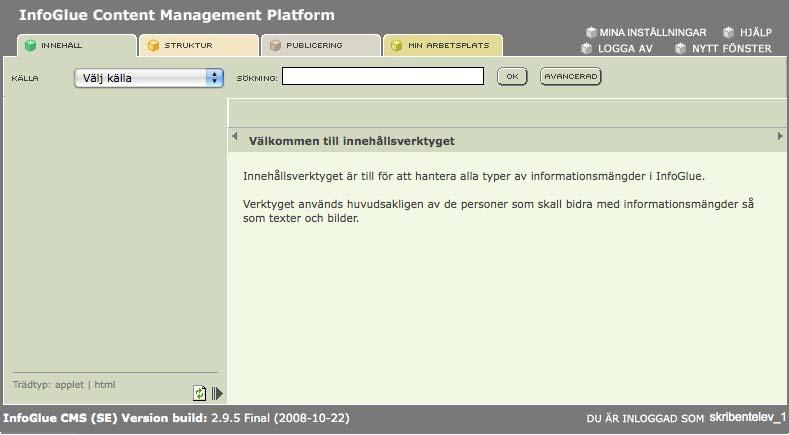
Task: Click the left arrow beside Välkommen heading
Action: click(234, 136)
